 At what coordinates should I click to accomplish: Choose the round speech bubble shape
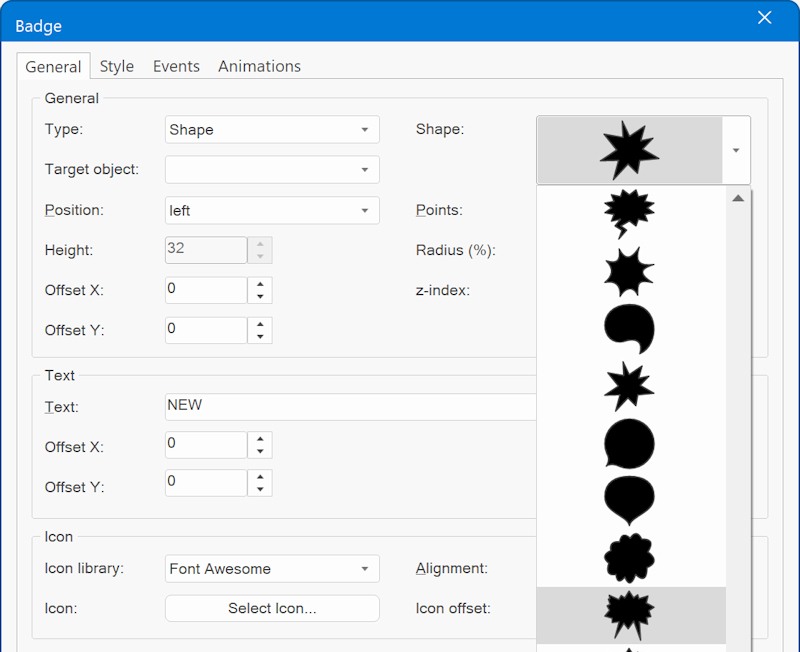[630, 444]
